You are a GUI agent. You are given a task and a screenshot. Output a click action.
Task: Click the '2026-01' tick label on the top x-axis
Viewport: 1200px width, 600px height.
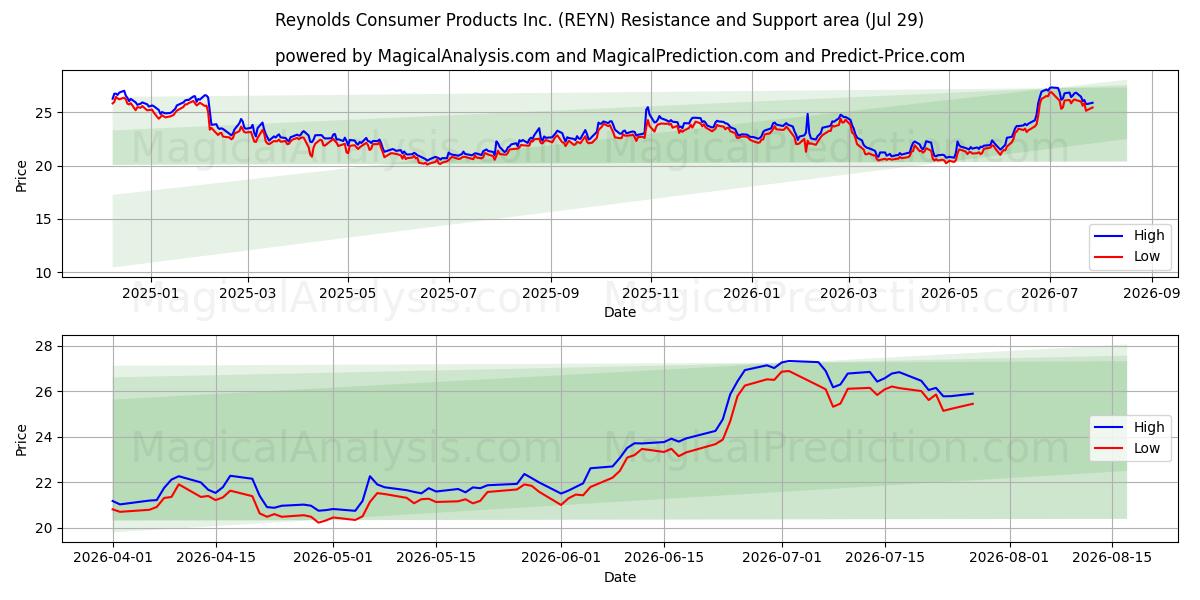click(751, 294)
